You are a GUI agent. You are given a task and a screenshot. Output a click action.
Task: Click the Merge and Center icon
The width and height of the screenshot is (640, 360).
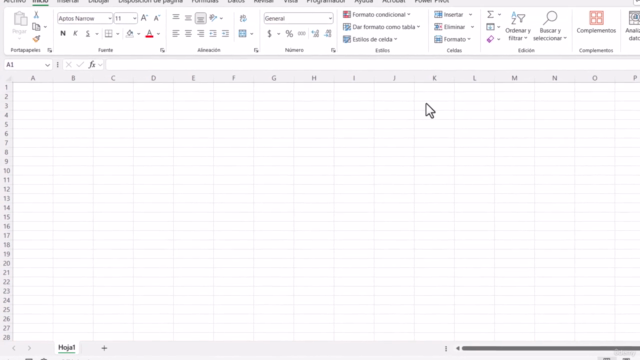point(242,33)
